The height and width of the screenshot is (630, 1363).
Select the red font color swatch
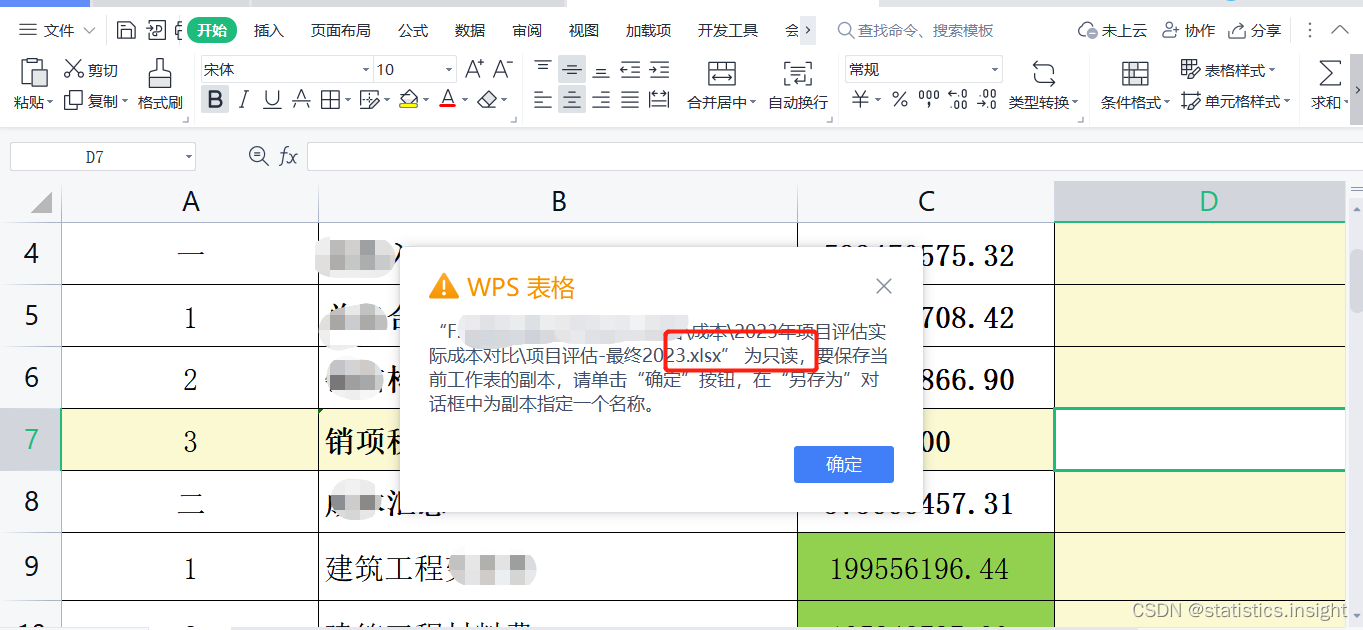coord(449,105)
